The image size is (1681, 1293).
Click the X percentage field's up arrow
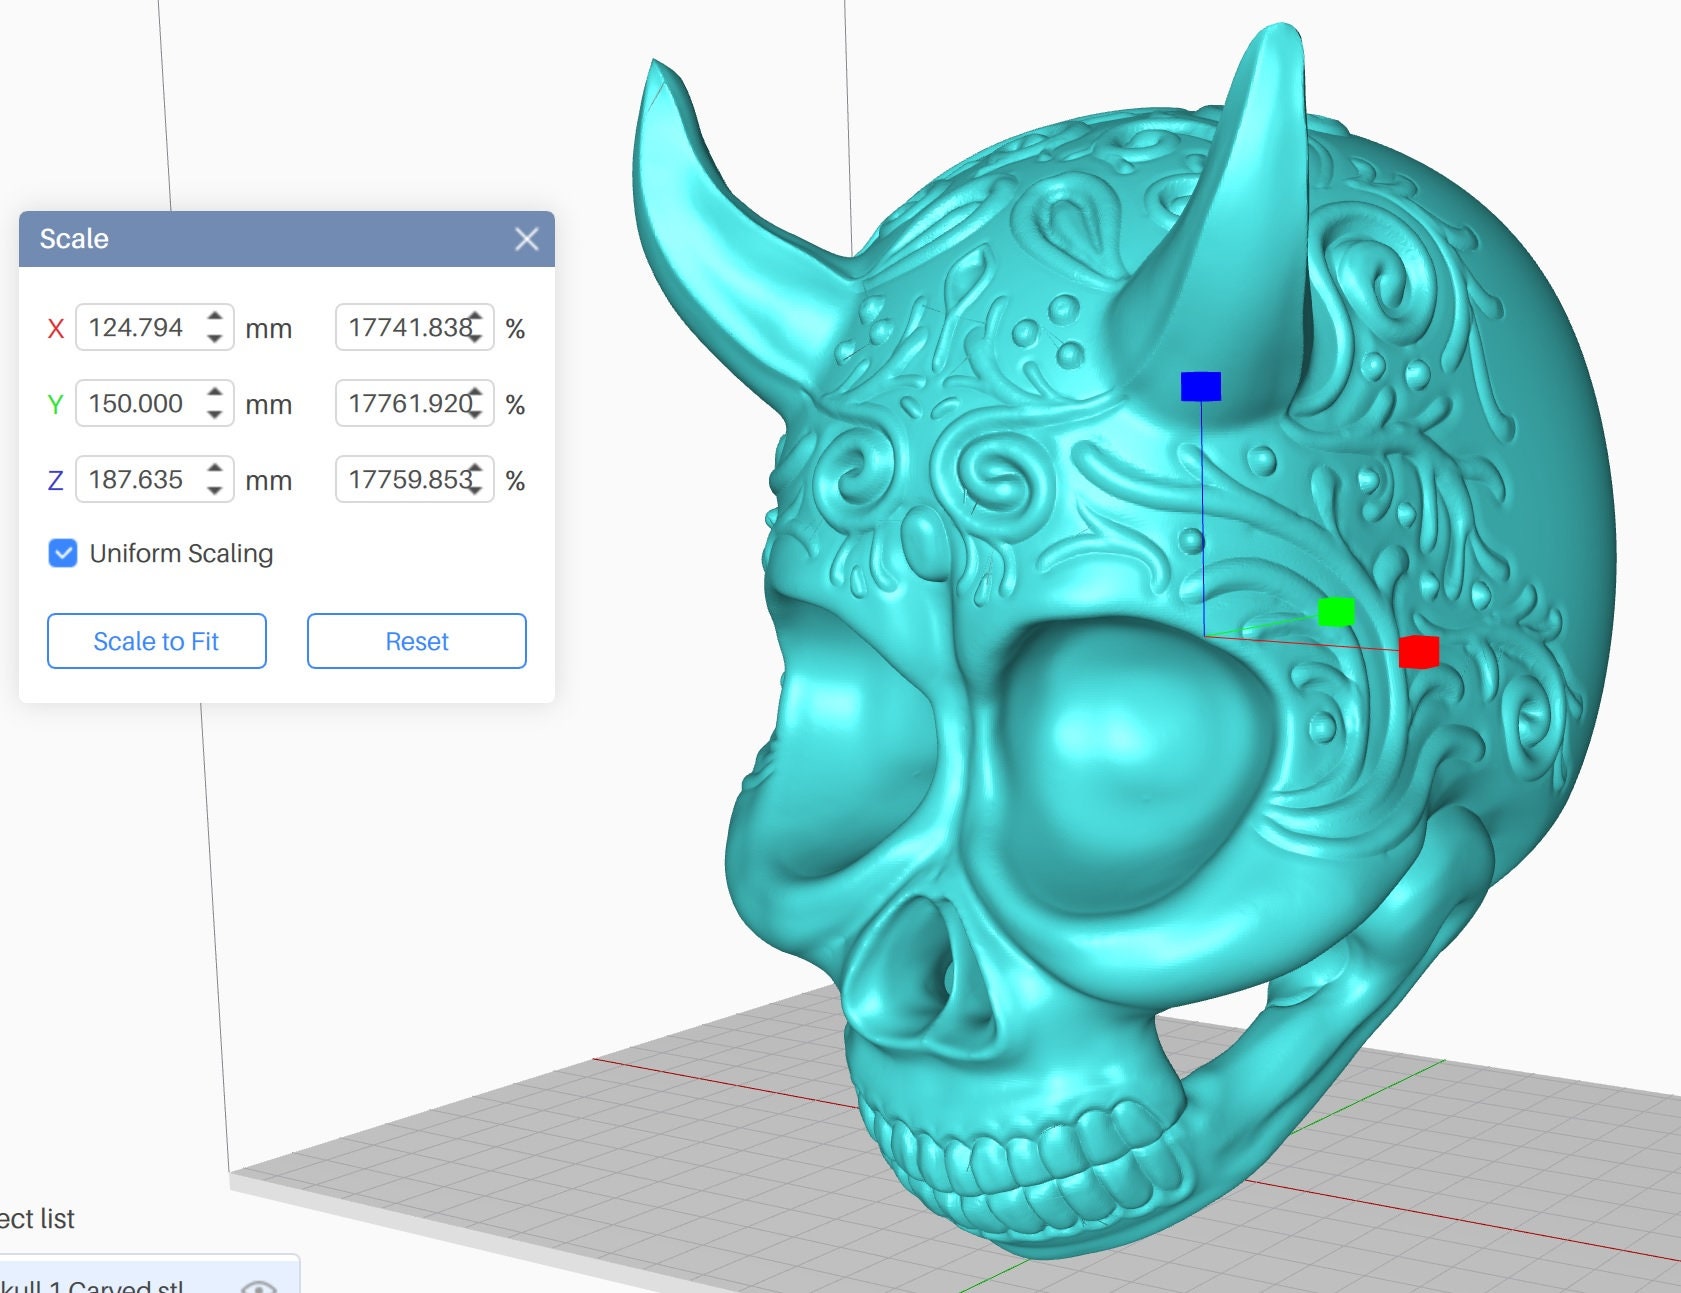click(477, 318)
